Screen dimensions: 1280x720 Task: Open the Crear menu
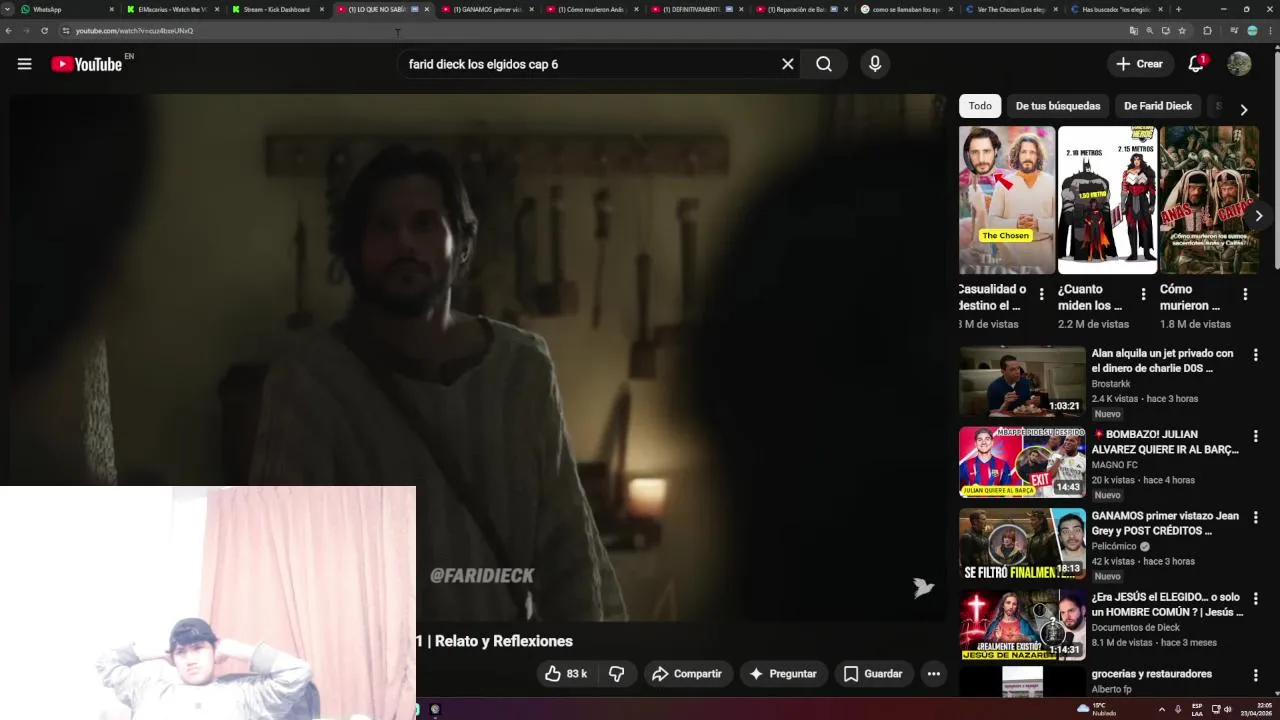[x=1140, y=64]
